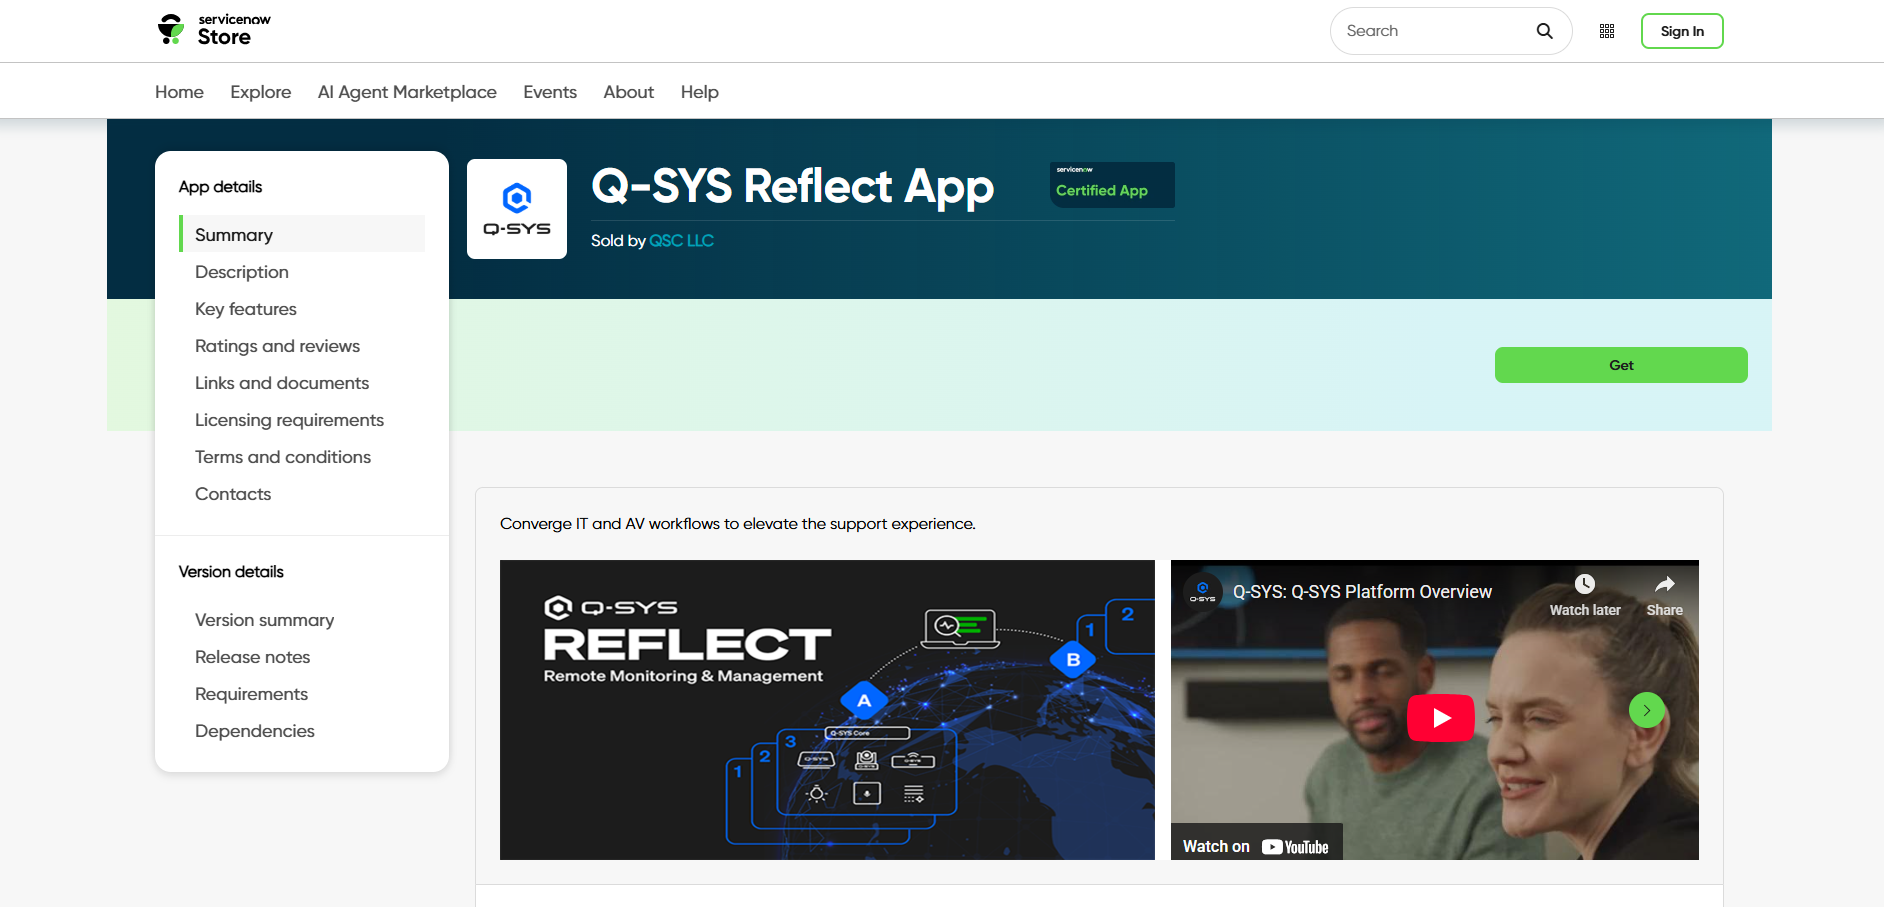This screenshot has width=1884, height=907.
Task: Play the Q-SYS Platform Overview video
Action: coord(1440,717)
